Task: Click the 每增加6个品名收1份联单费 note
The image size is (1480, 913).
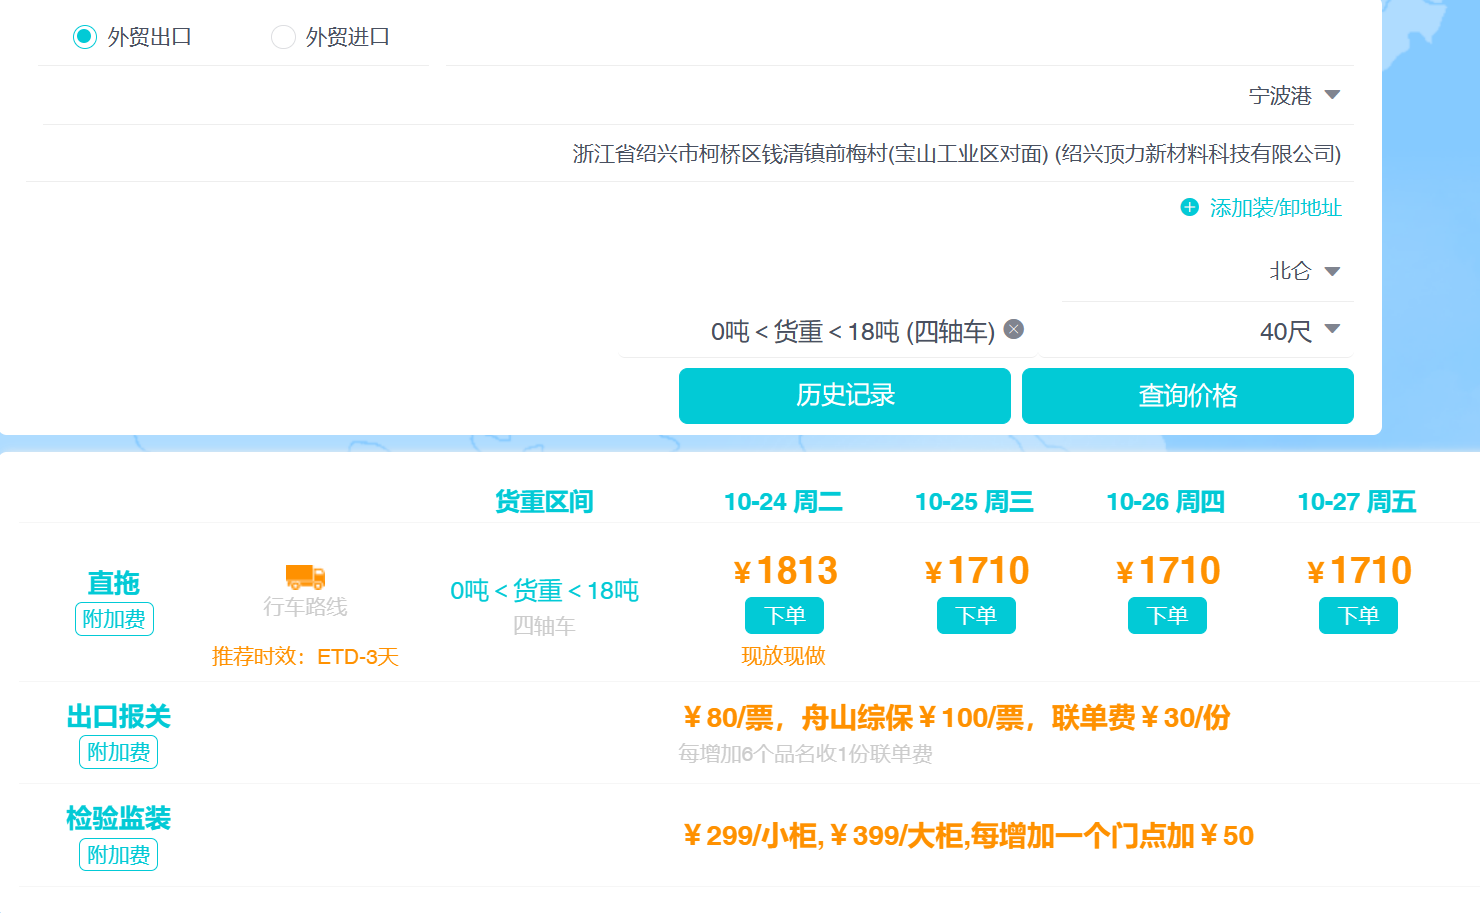Action: tap(805, 754)
